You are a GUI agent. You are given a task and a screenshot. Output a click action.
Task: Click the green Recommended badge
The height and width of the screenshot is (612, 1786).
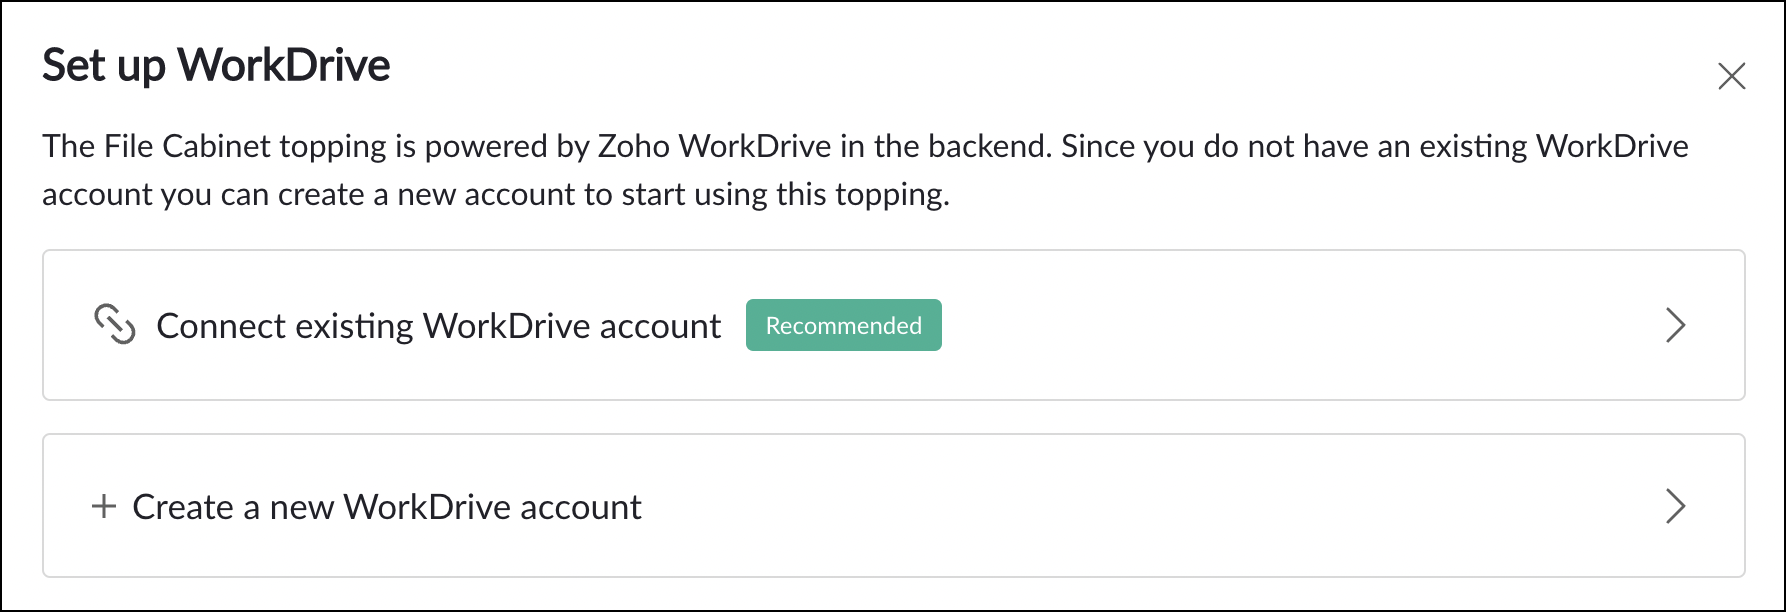tap(843, 325)
